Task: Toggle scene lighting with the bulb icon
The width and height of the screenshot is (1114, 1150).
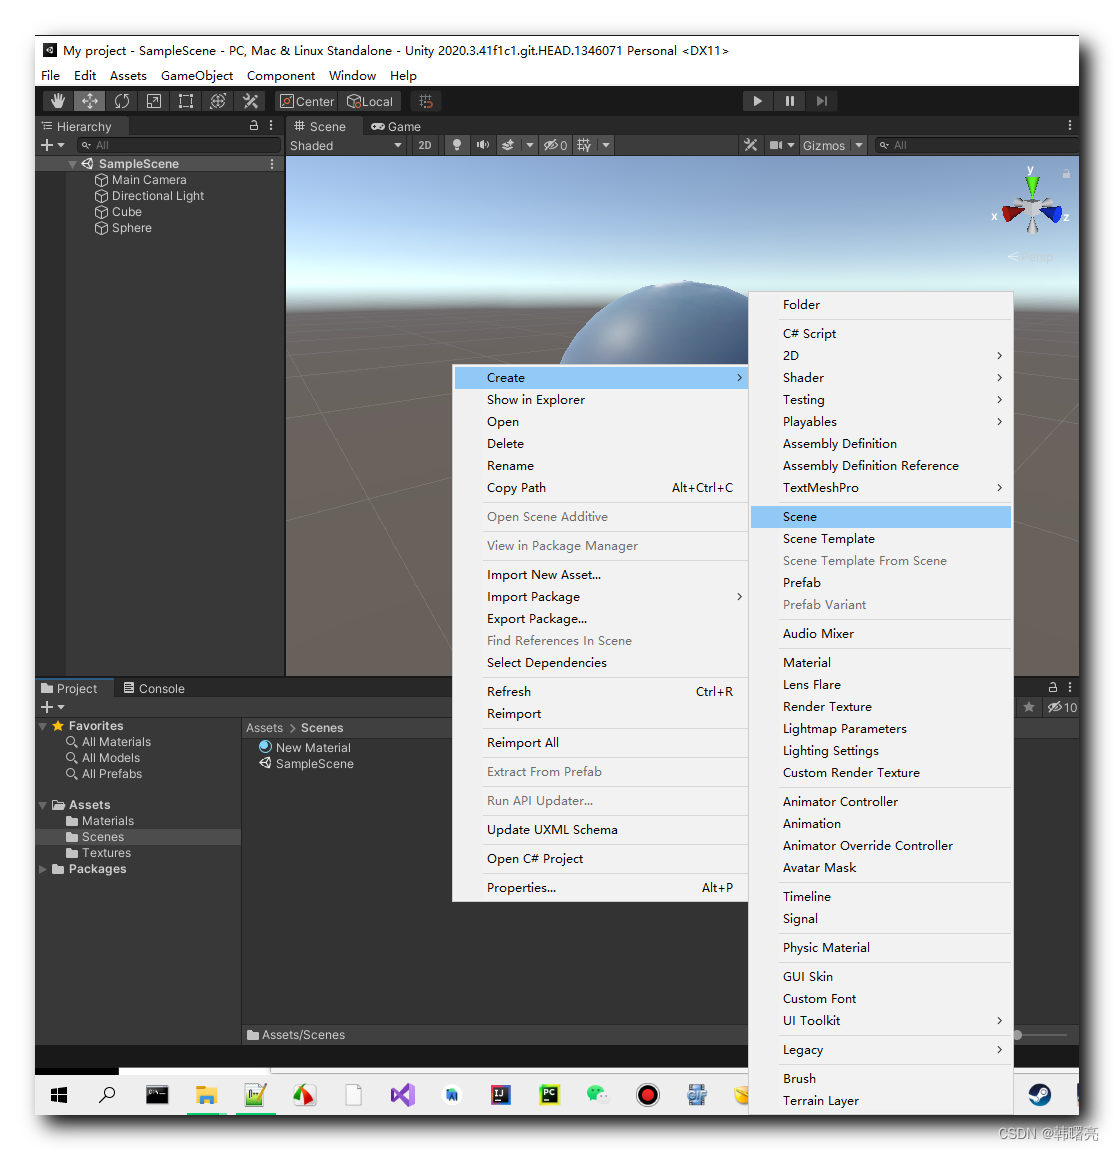Action: coord(456,145)
